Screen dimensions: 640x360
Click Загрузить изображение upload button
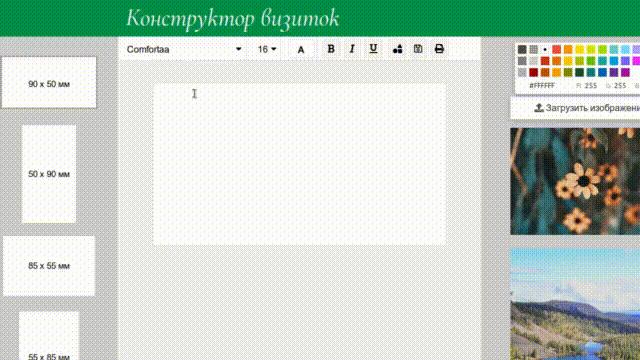coord(575,108)
